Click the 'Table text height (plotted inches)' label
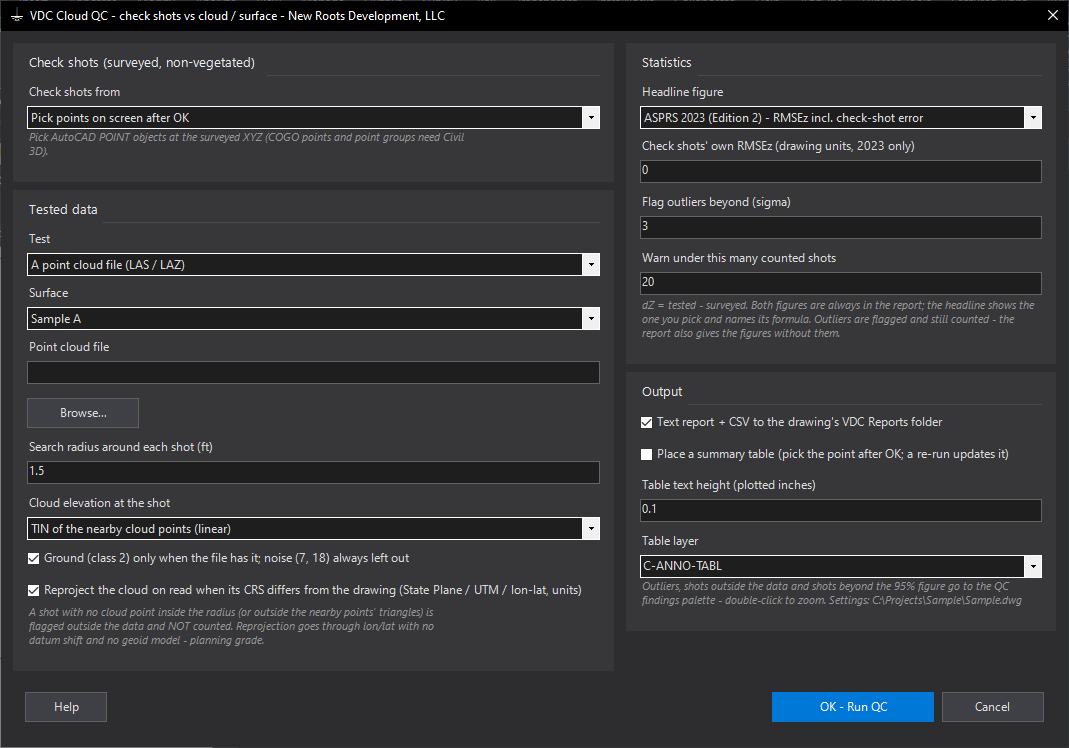This screenshot has height=748, width=1069. pos(728,485)
